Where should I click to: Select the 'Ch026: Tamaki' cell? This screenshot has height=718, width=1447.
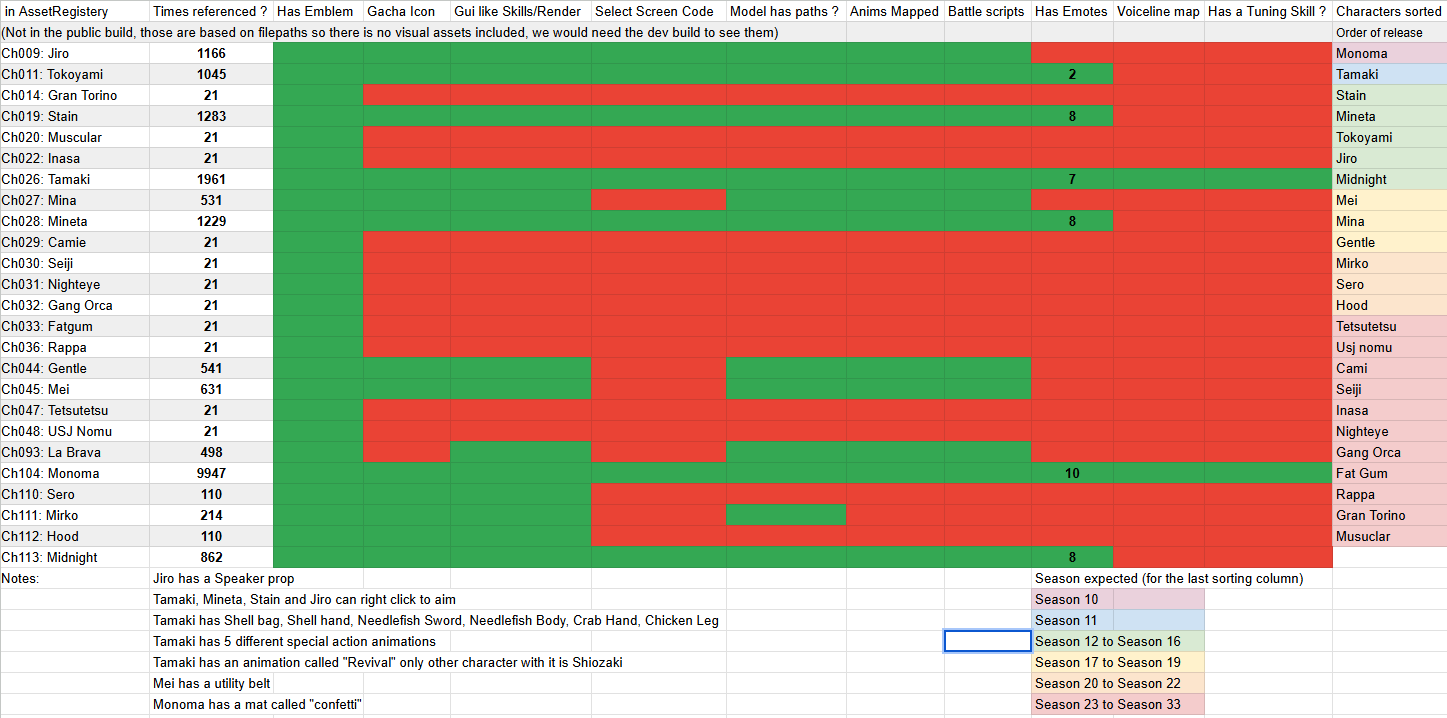point(75,179)
